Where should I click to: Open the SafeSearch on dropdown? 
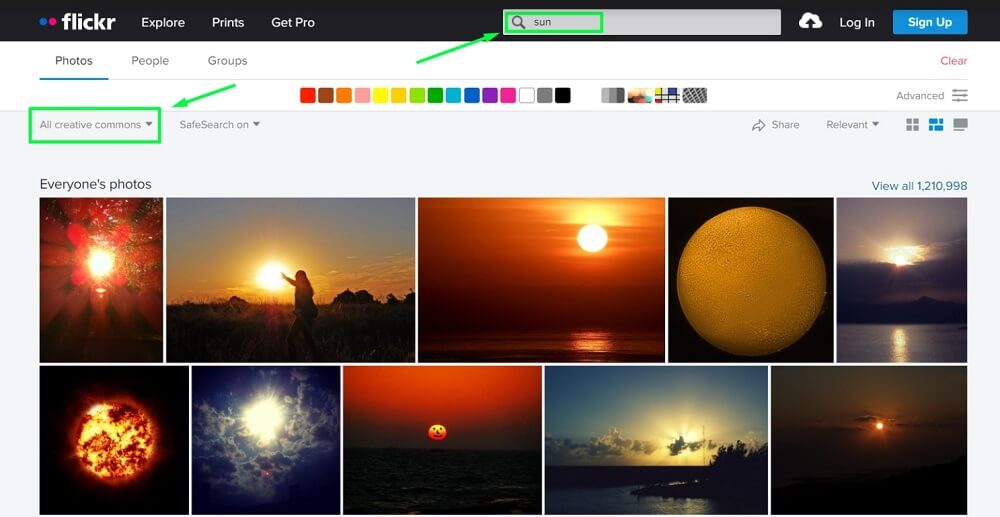pyautogui.click(x=219, y=125)
